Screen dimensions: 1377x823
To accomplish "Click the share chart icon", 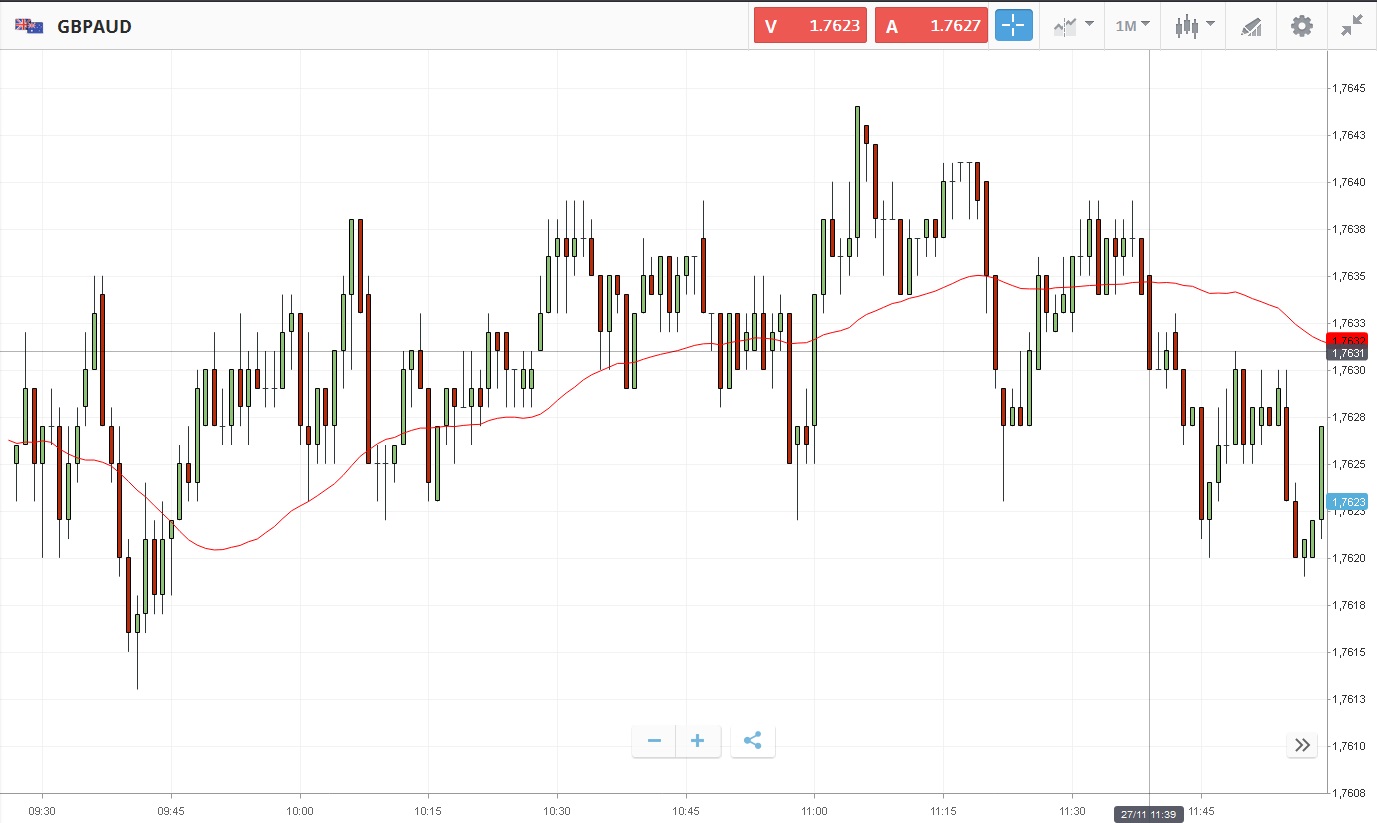I will pyautogui.click(x=753, y=741).
